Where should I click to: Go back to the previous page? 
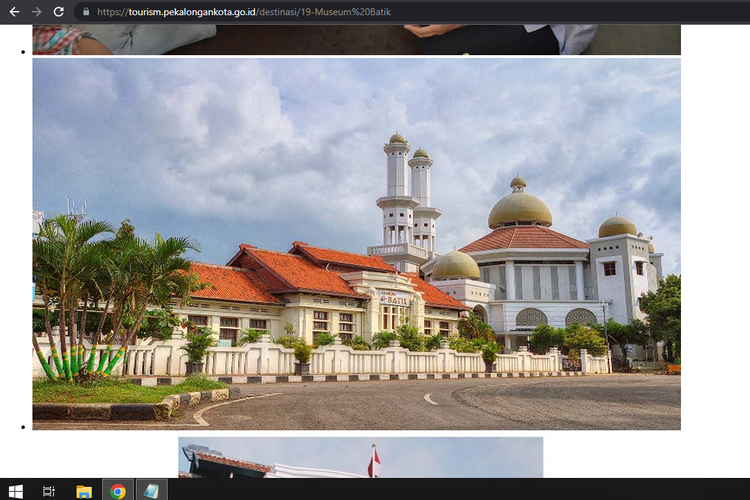tap(14, 12)
